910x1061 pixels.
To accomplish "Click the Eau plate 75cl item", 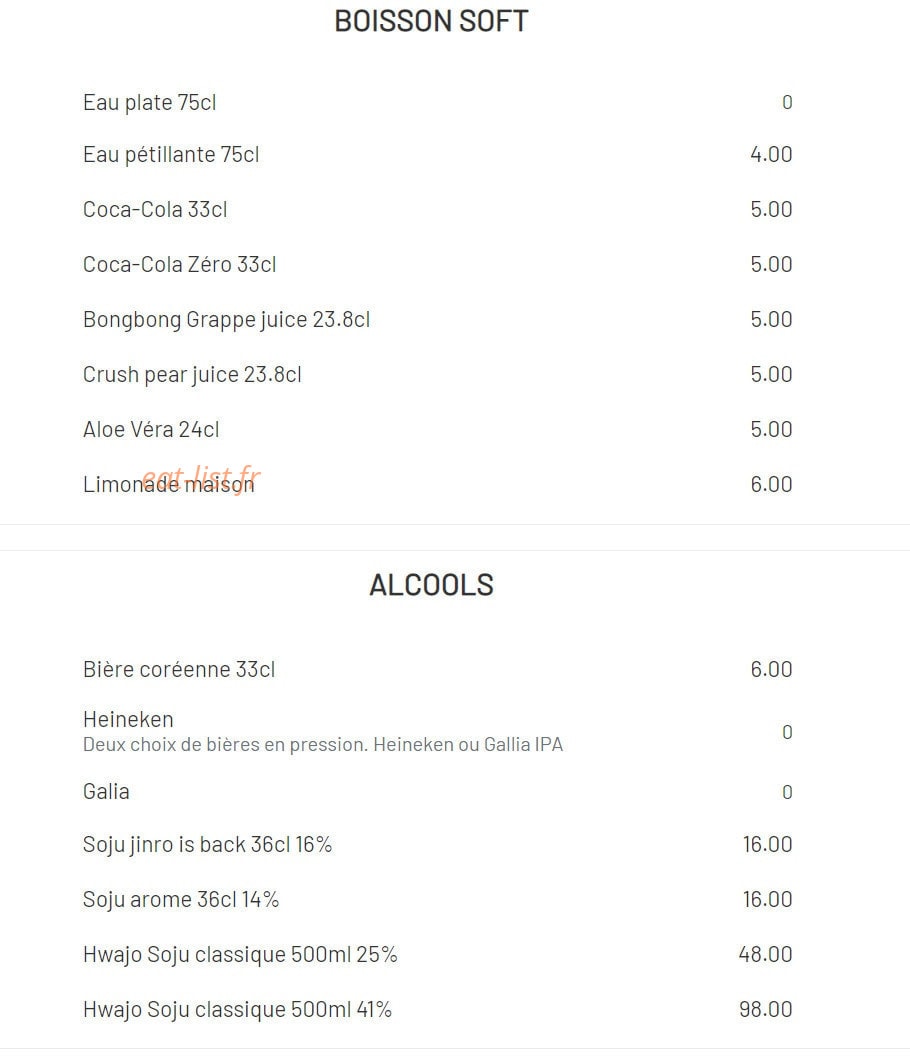I will 150,103.
